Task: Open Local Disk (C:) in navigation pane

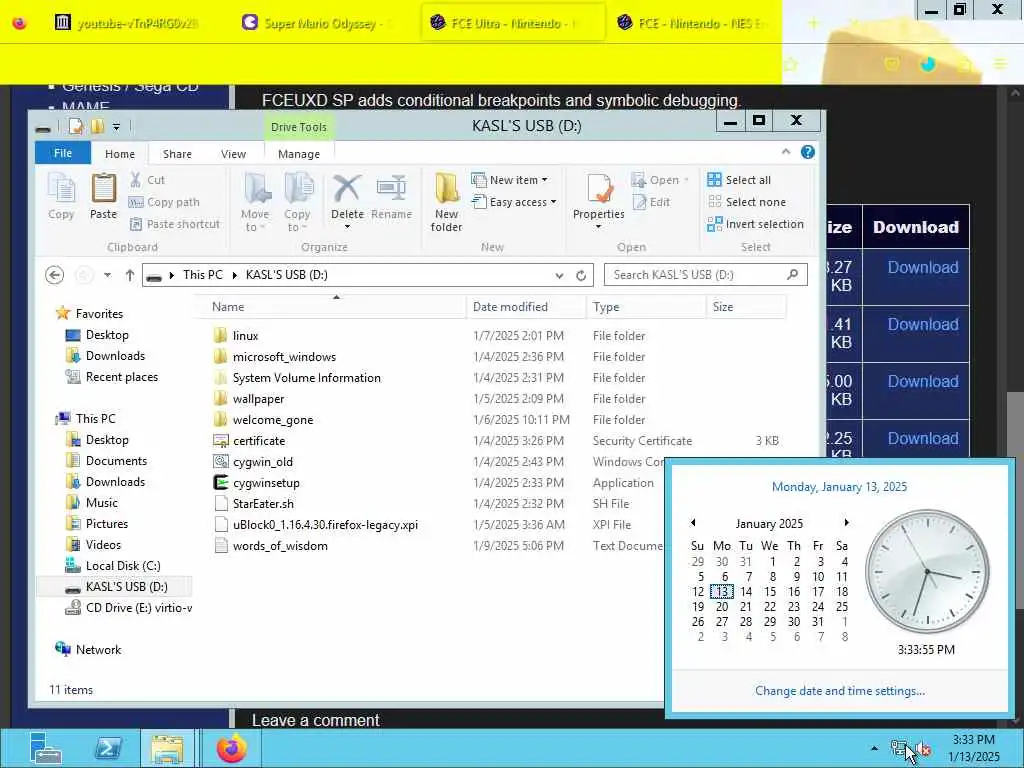Action: (x=123, y=566)
